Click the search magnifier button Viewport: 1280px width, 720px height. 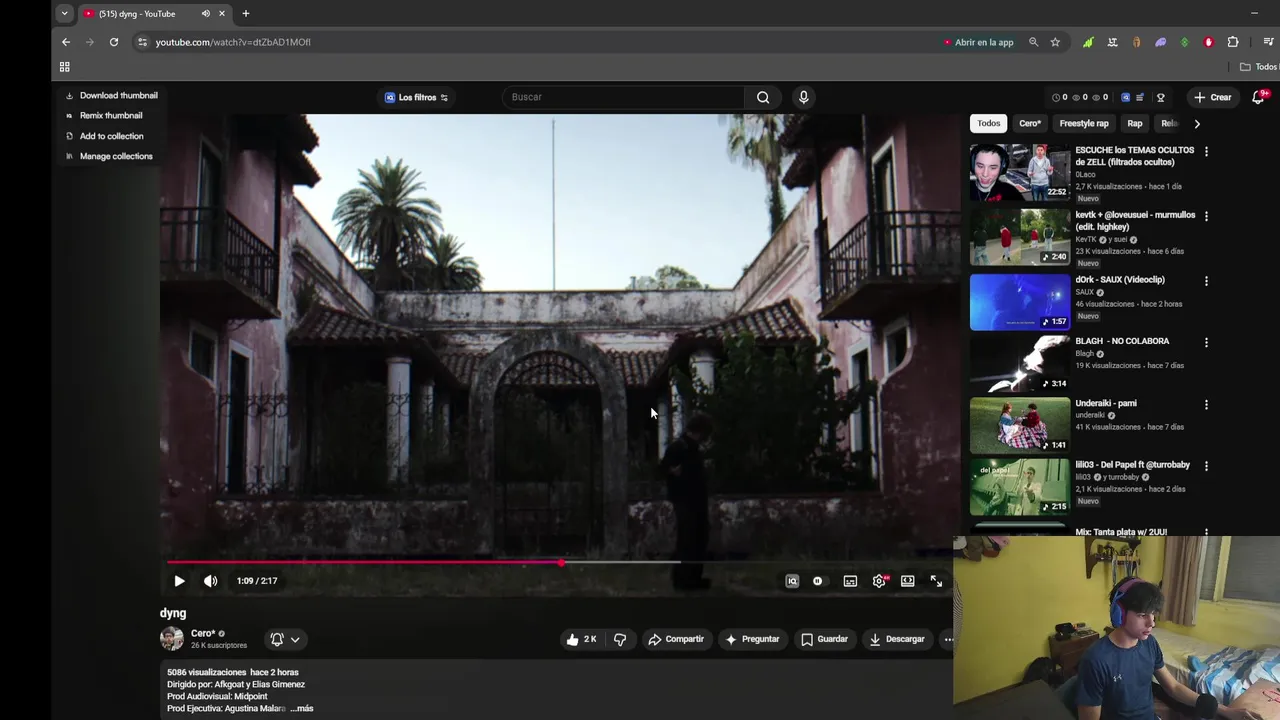[763, 97]
